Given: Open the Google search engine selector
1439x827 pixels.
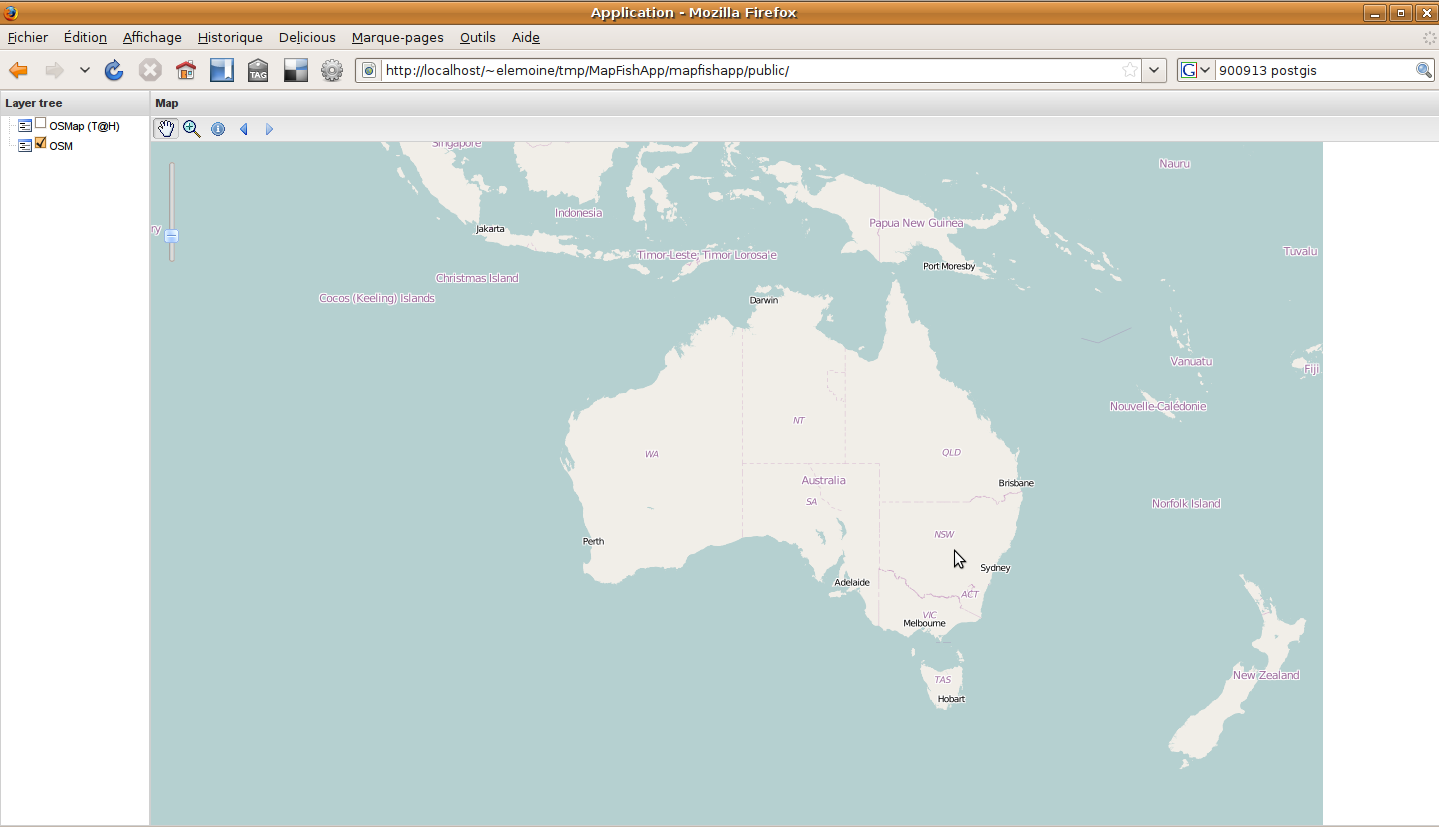Looking at the screenshot, I should coord(1196,70).
